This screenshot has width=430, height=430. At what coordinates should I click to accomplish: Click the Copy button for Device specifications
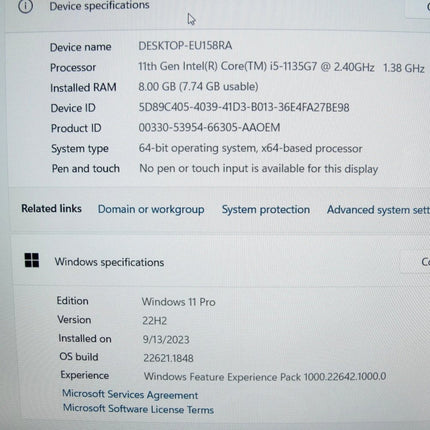coord(418,7)
